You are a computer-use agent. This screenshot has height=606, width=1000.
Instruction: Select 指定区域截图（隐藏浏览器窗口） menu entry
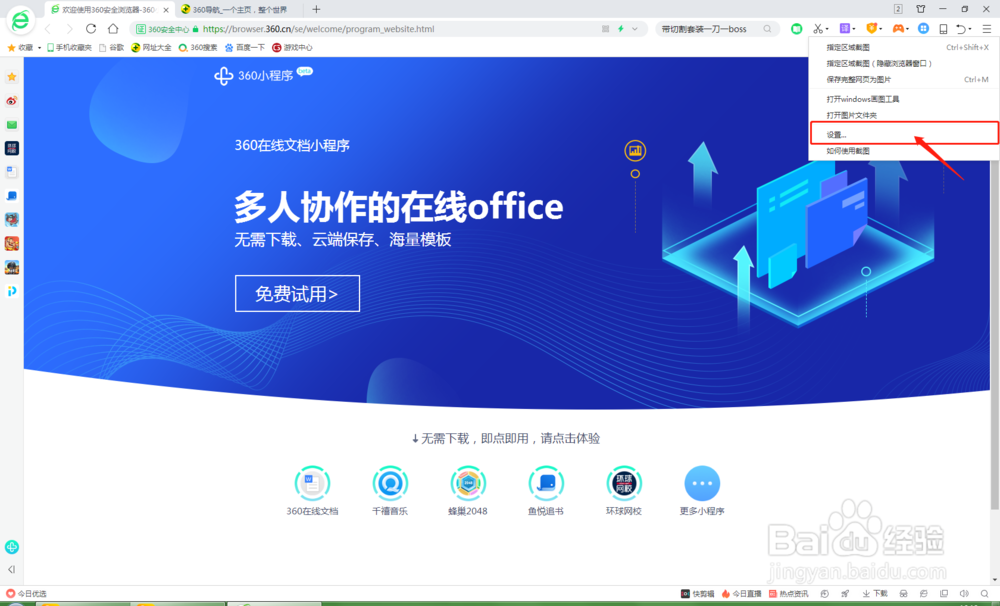point(903,63)
